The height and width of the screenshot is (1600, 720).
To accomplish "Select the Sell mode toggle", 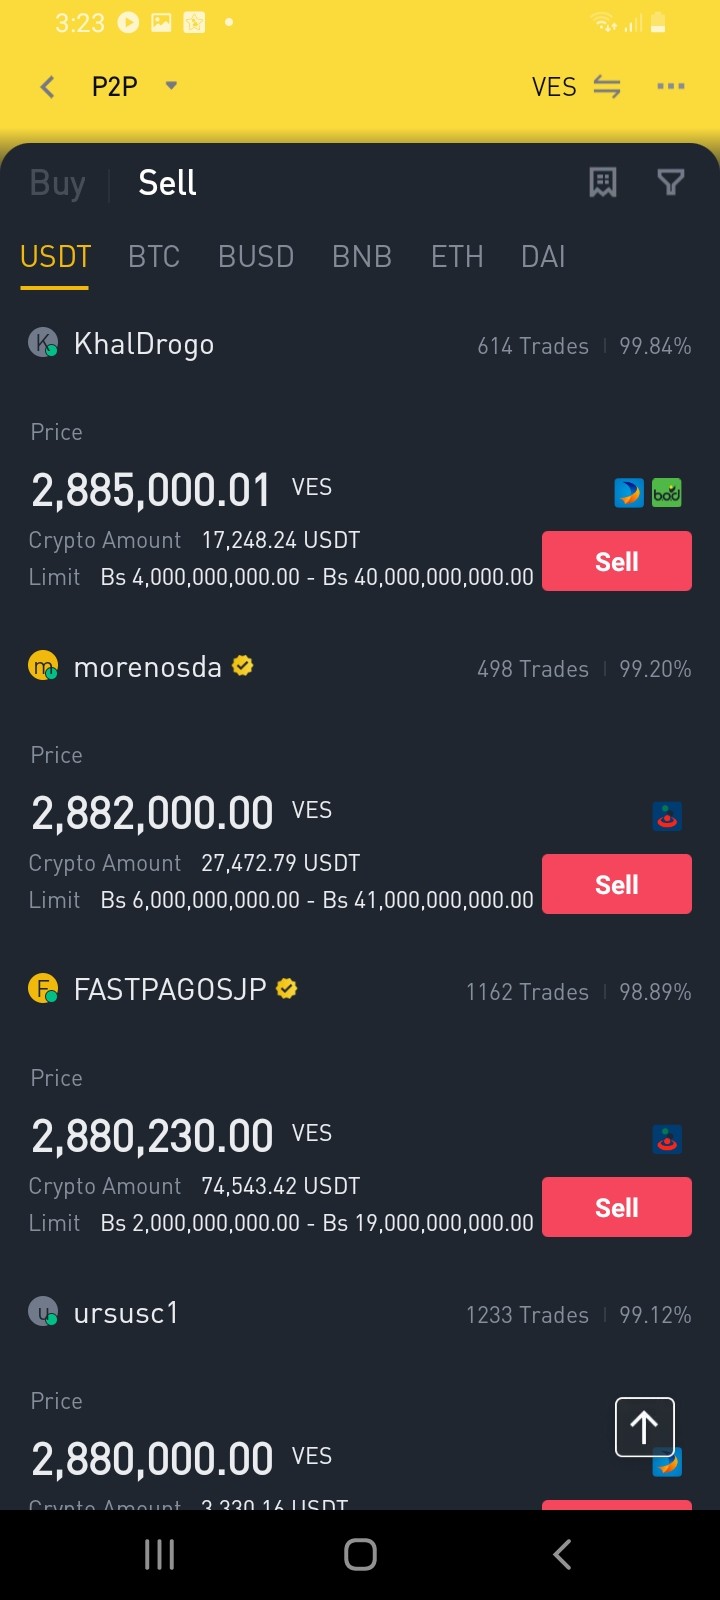I will pos(167,183).
